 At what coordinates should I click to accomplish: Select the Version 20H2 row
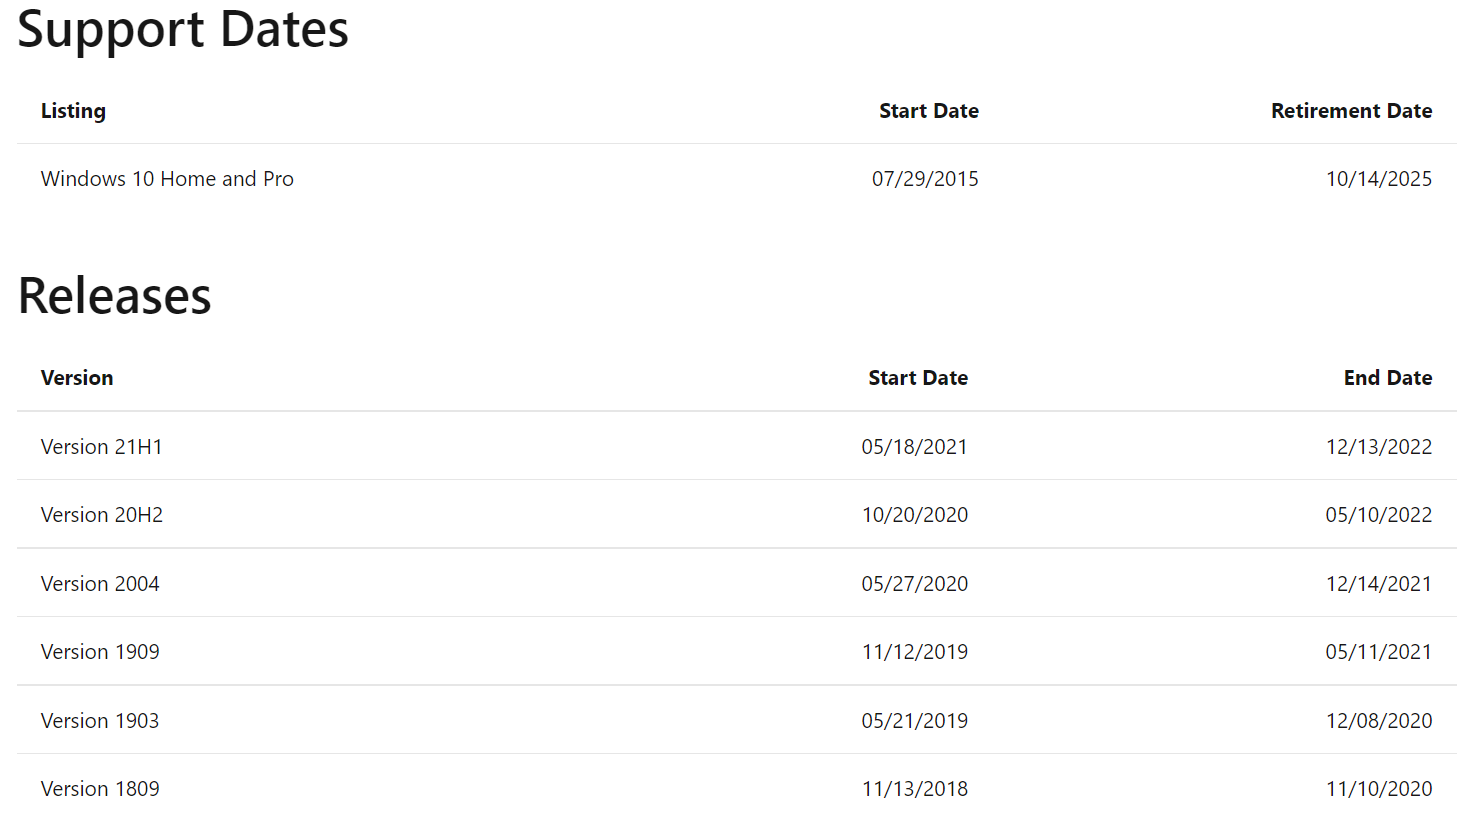pyautogui.click(x=737, y=514)
